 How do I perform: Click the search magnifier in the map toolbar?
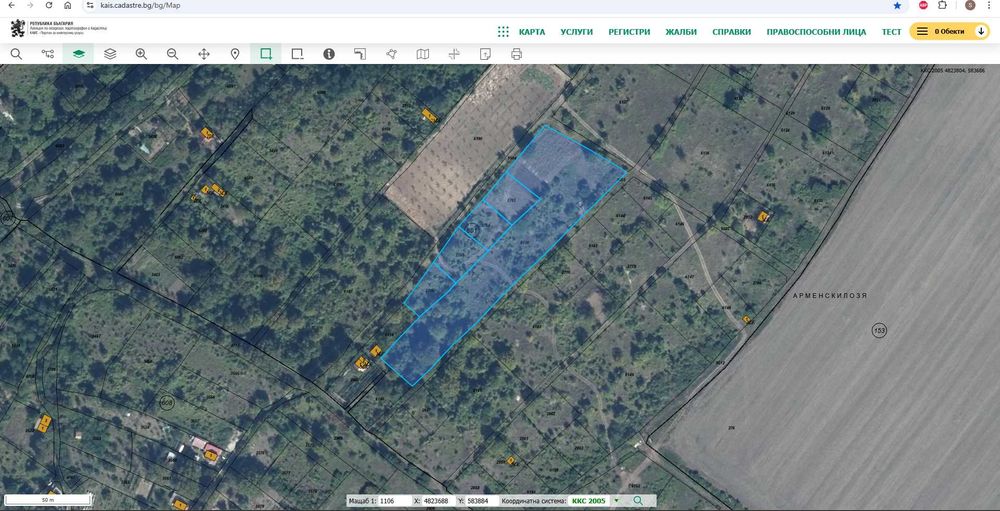tap(16, 54)
